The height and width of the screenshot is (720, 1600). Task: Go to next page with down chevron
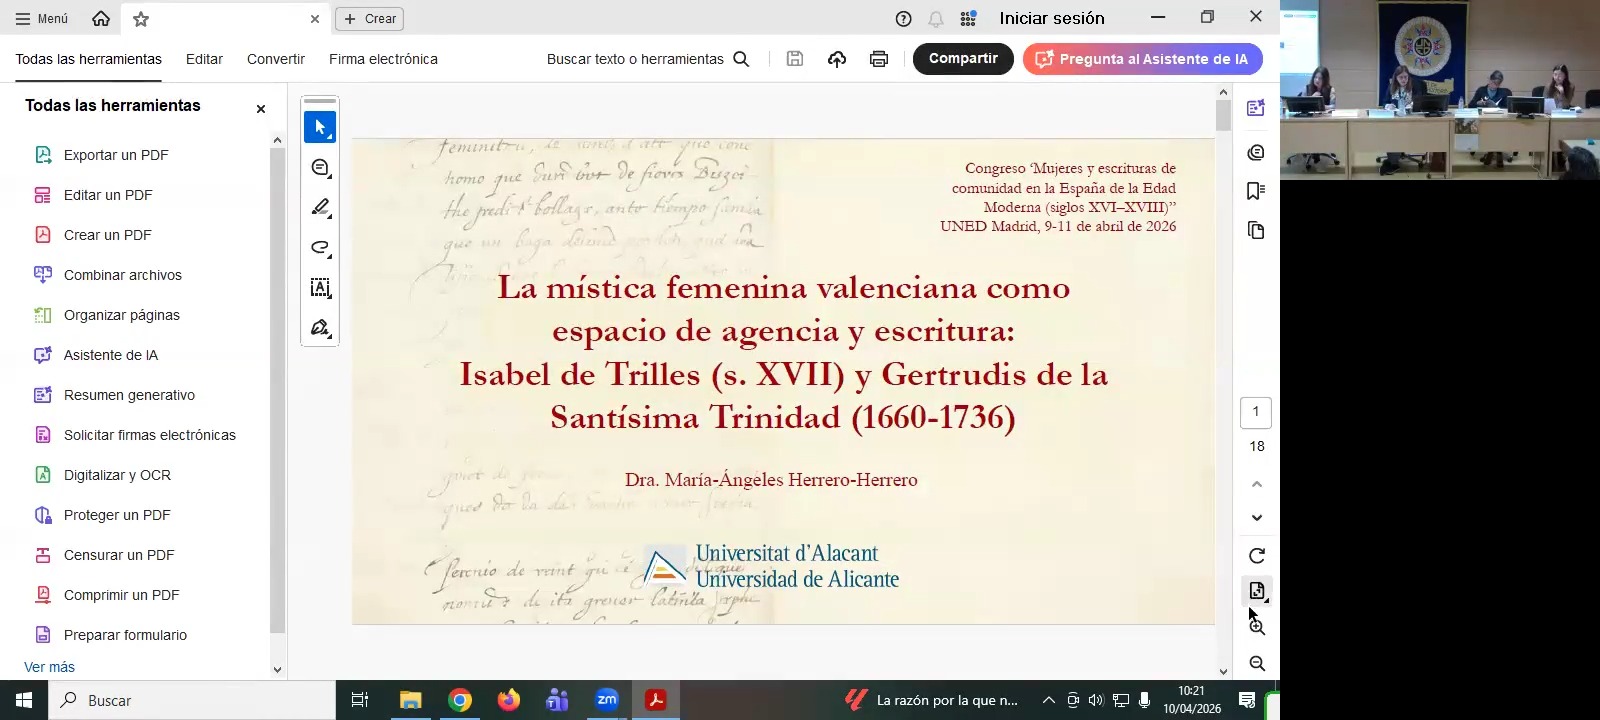pyautogui.click(x=1257, y=518)
